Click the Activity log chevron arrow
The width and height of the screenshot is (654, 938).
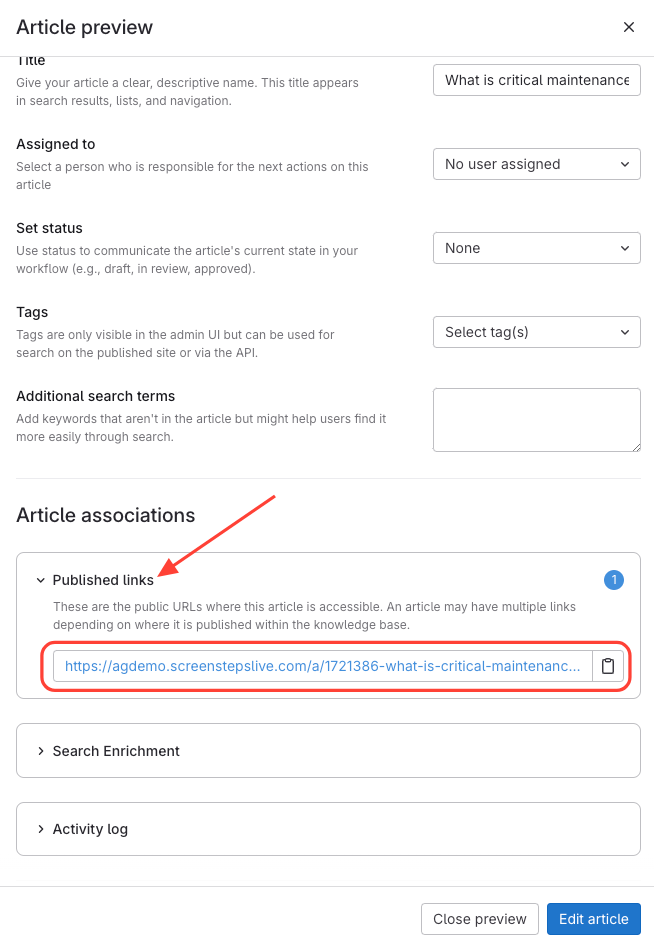coord(41,829)
